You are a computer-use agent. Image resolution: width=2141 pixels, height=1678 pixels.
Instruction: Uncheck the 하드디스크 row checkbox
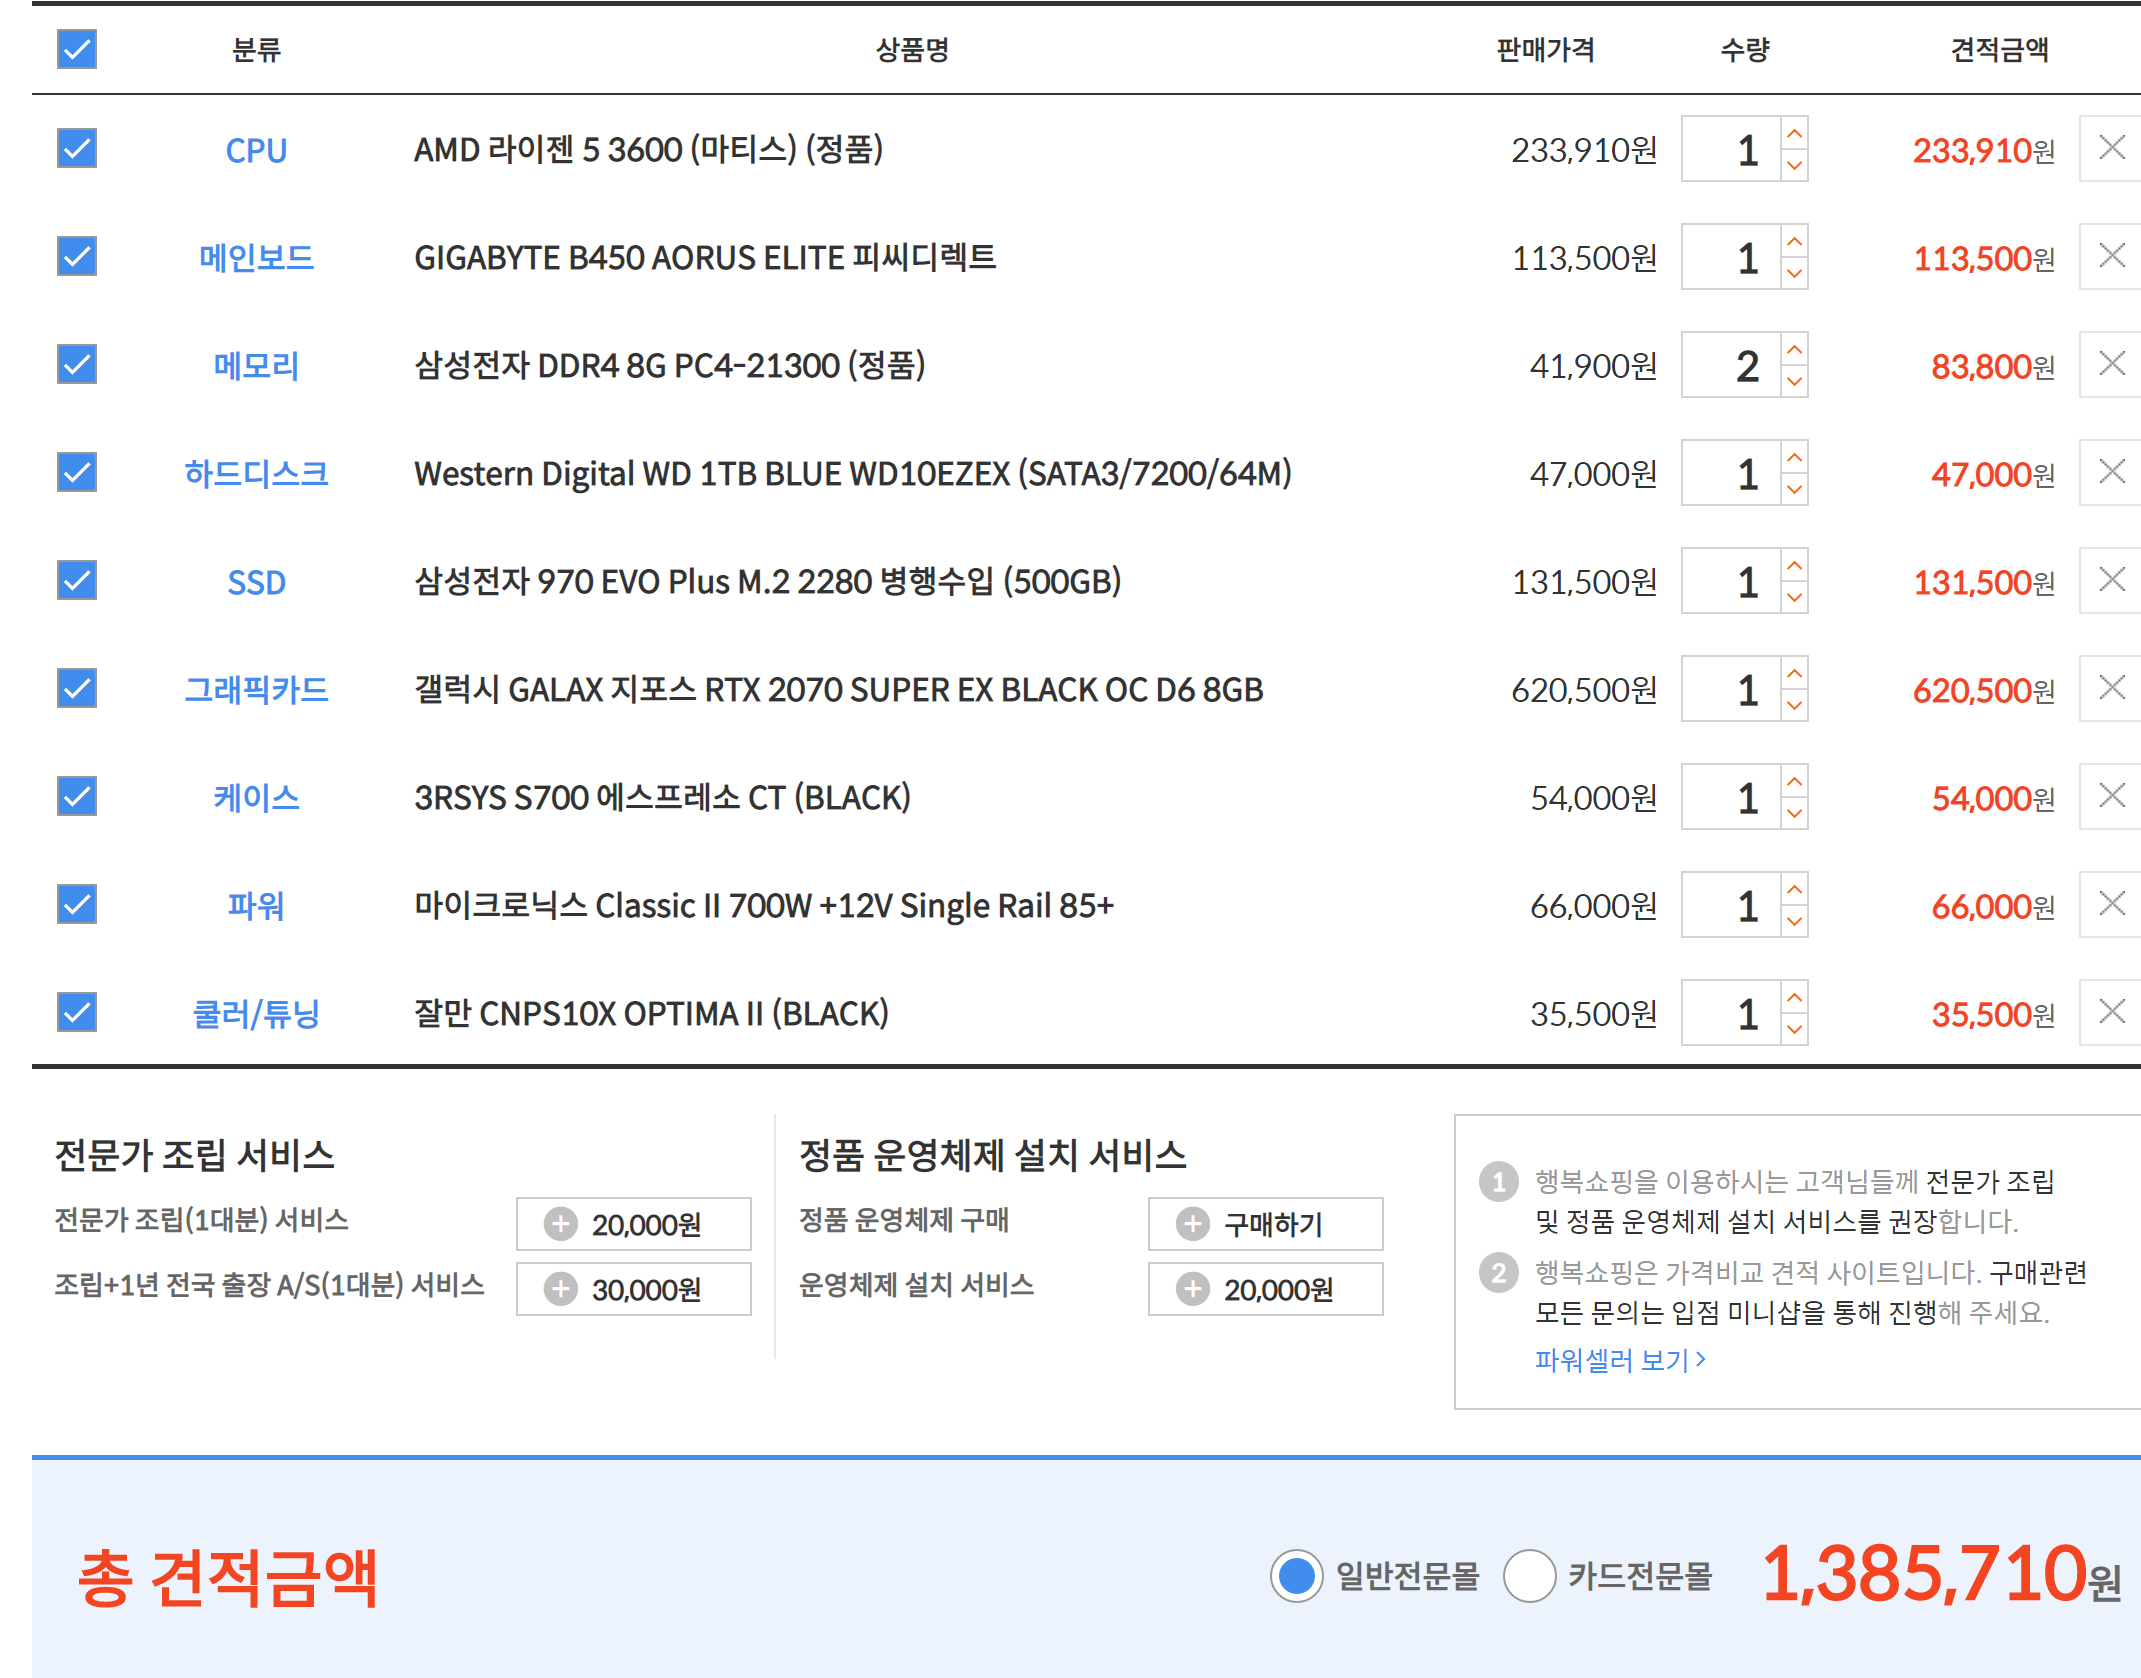pyautogui.click(x=77, y=472)
